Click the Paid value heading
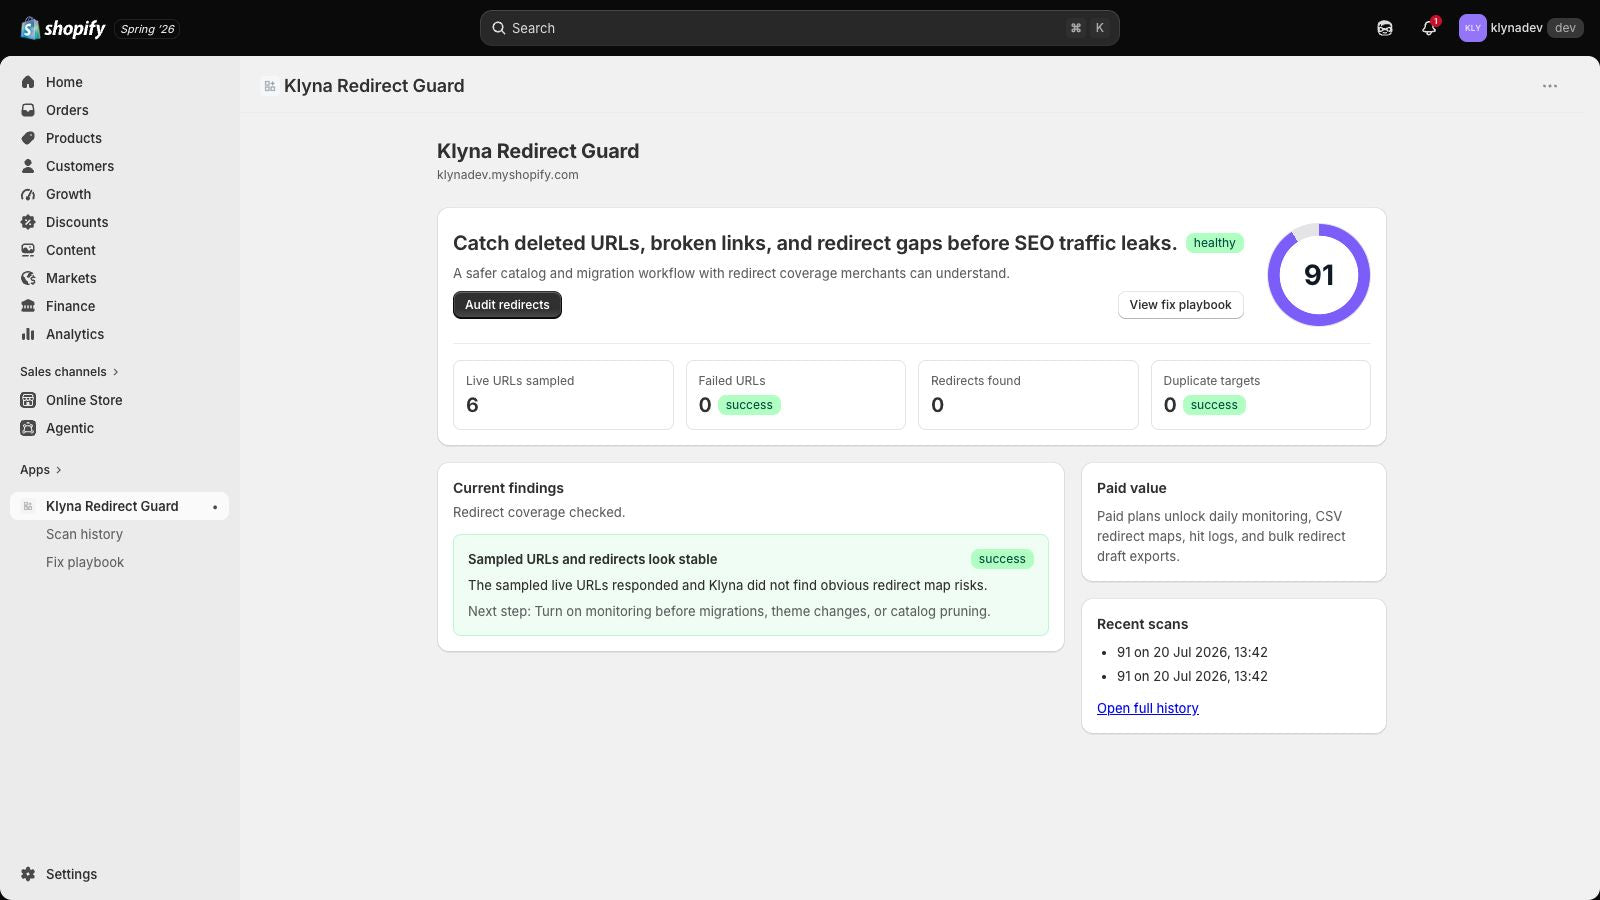The height and width of the screenshot is (900, 1600). pyautogui.click(x=1131, y=488)
